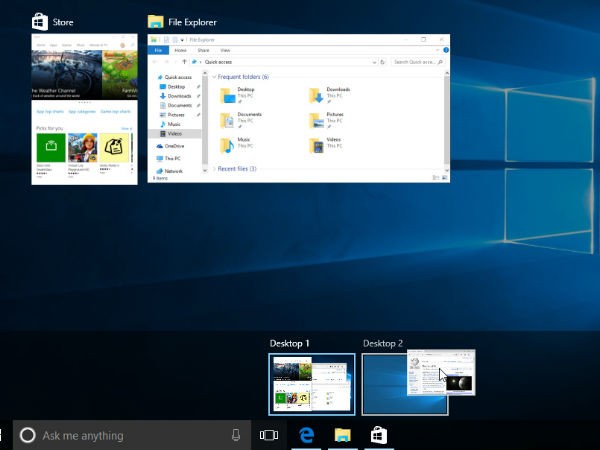Screen dimensions: 600x450
Task: Click the Cortana circle icon
Action: tap(28, 435)
